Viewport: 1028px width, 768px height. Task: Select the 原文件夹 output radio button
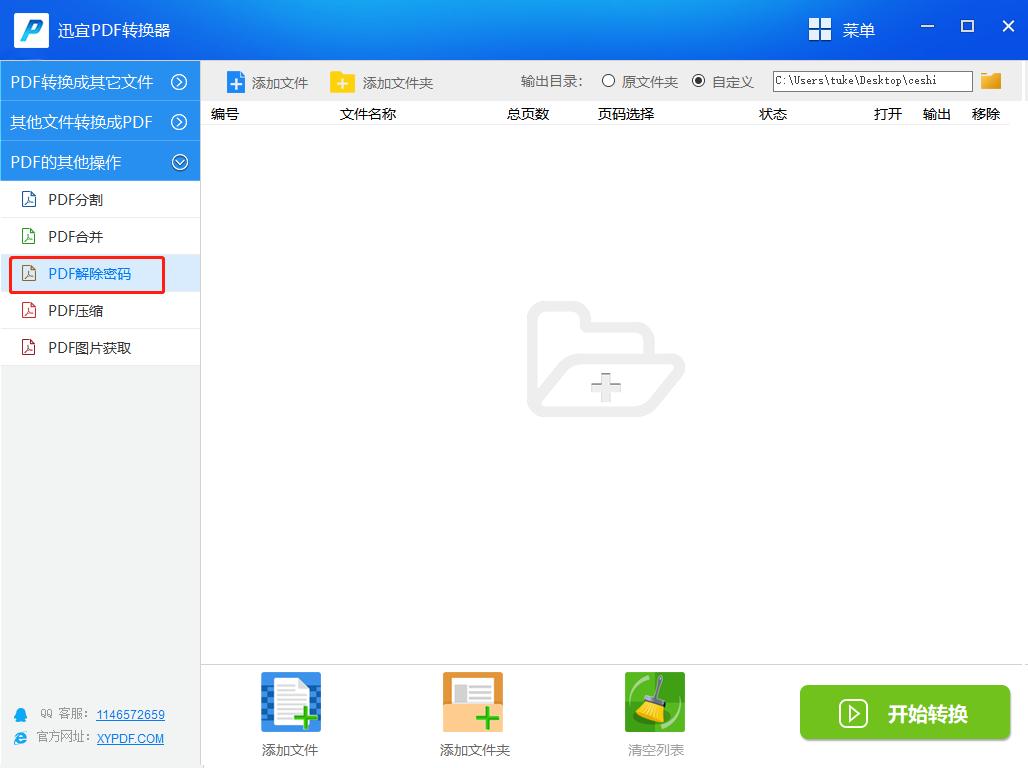pos(607,81)
